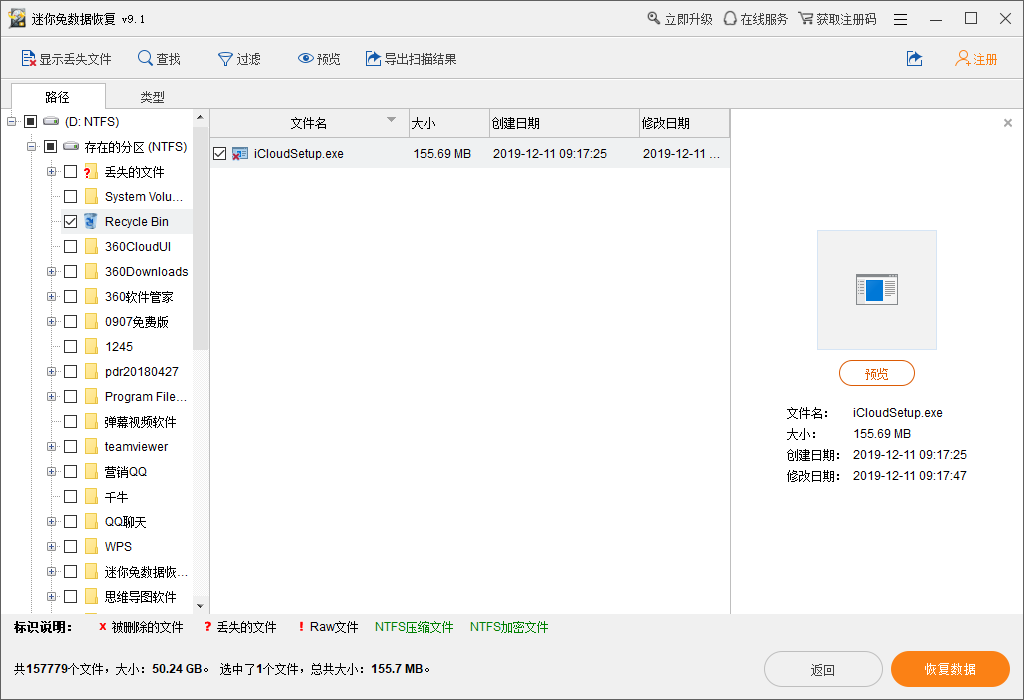Check the 丢失的文件 checkbox
The height and width of the screenshot is (700, 1024).
coord(71,172)
